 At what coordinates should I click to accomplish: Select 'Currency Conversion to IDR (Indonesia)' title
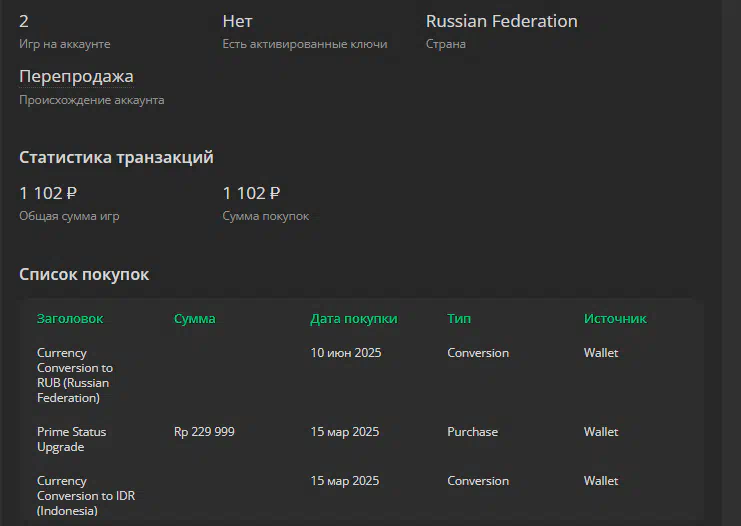click(86, 495)
